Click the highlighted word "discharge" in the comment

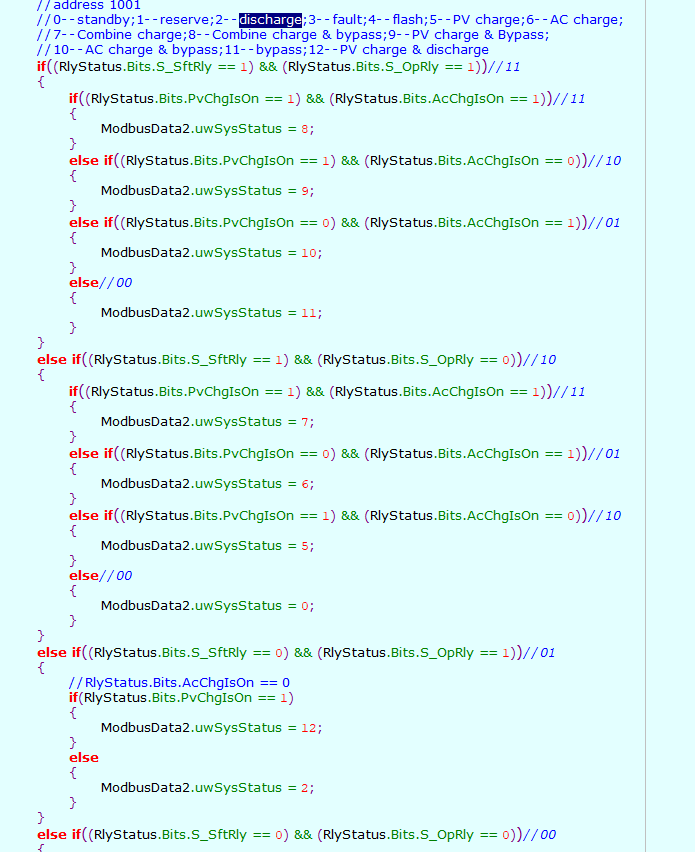[270, 20]
